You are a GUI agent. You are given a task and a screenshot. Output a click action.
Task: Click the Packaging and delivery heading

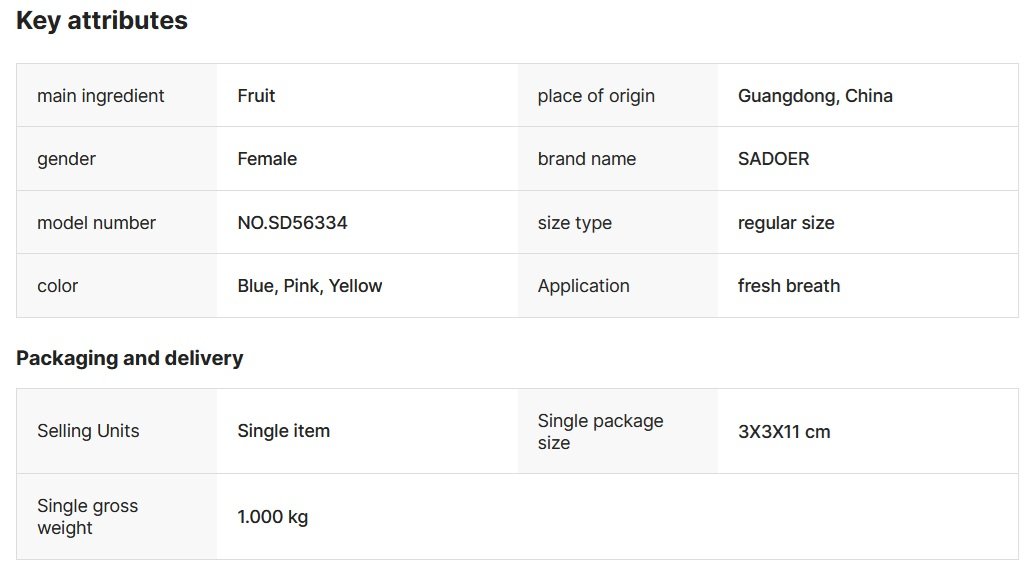pos(130,358)
